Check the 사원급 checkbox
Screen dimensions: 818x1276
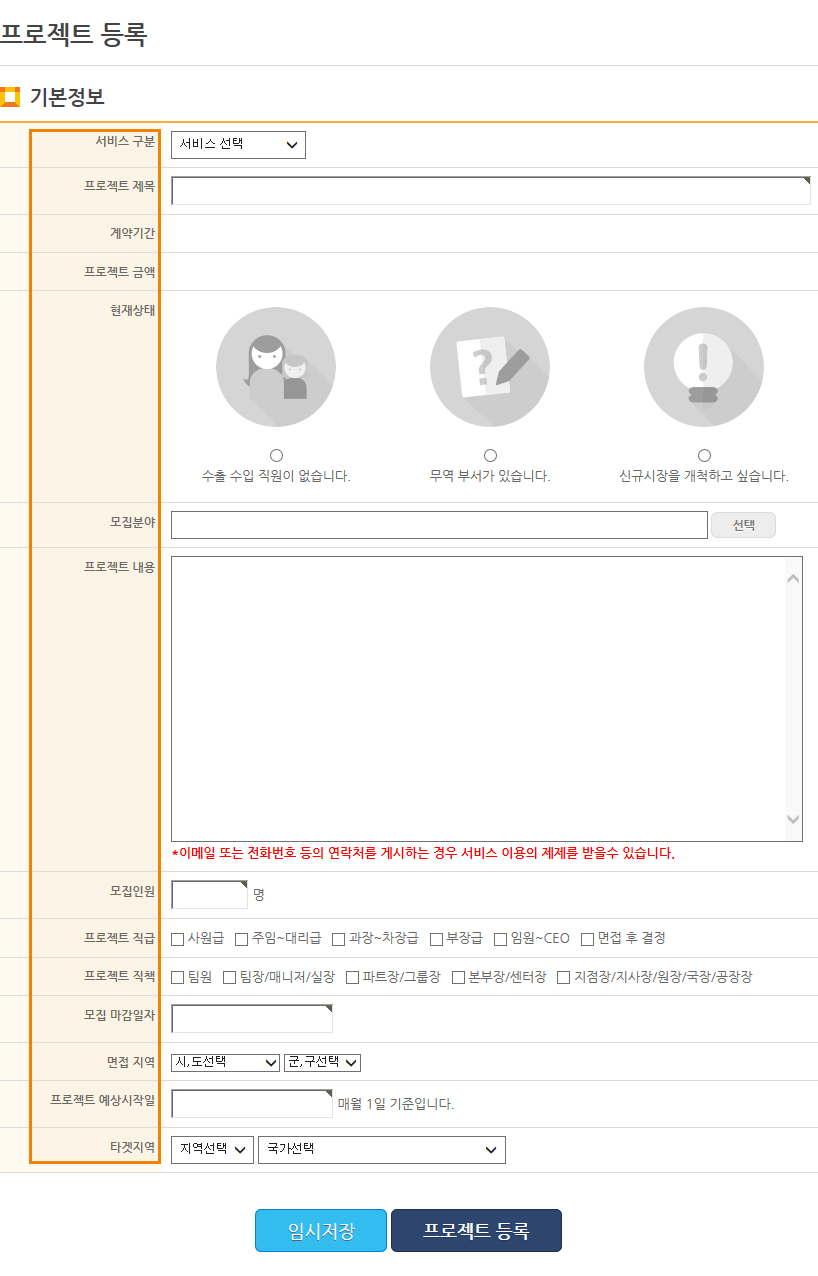point(178,939)
